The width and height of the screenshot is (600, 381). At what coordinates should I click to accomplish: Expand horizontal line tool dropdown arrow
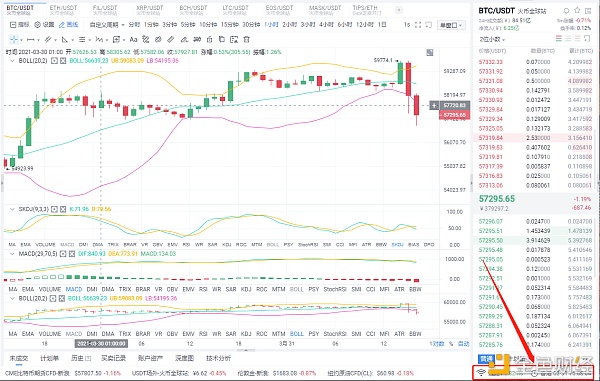[x=38, y=40]
